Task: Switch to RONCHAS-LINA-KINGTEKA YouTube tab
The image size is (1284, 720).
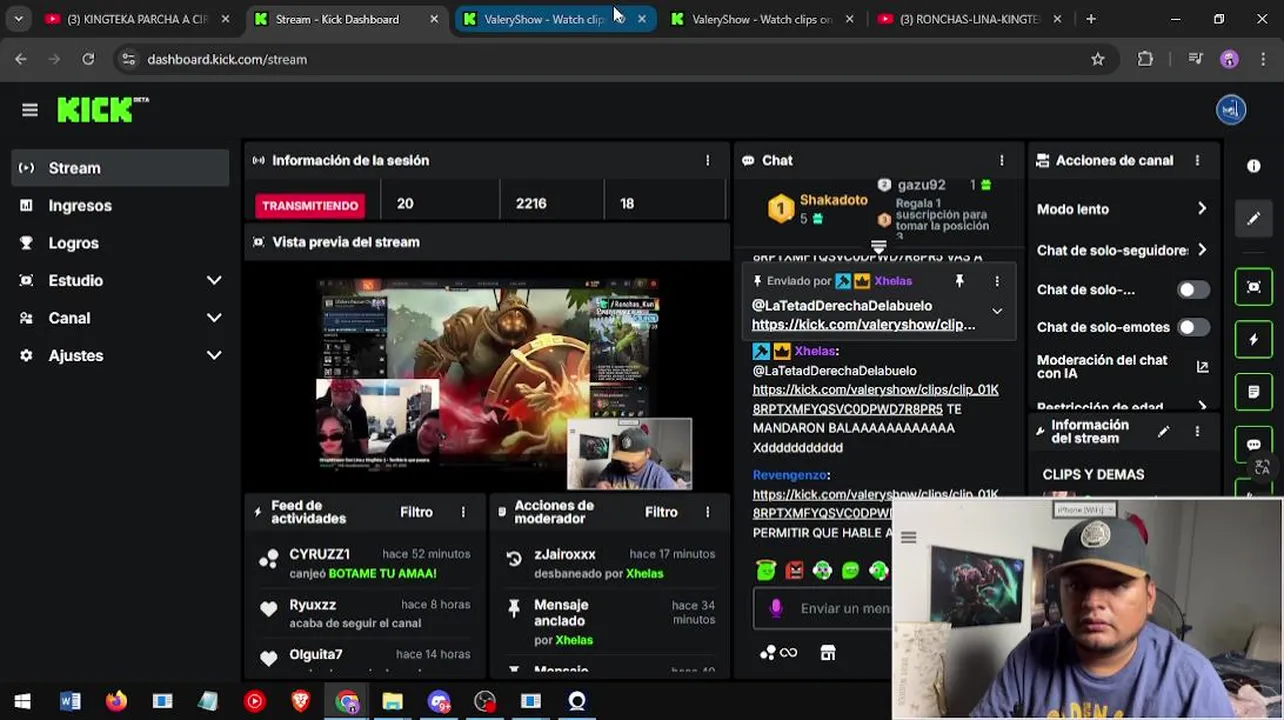Action: [x=968, y=19]
